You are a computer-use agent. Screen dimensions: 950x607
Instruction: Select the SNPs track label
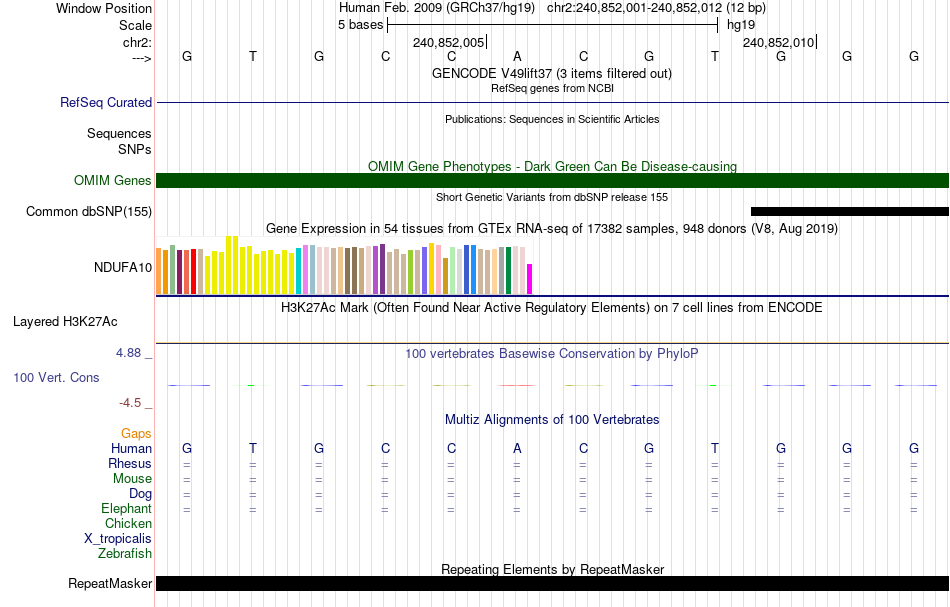[x=135, y=149]
